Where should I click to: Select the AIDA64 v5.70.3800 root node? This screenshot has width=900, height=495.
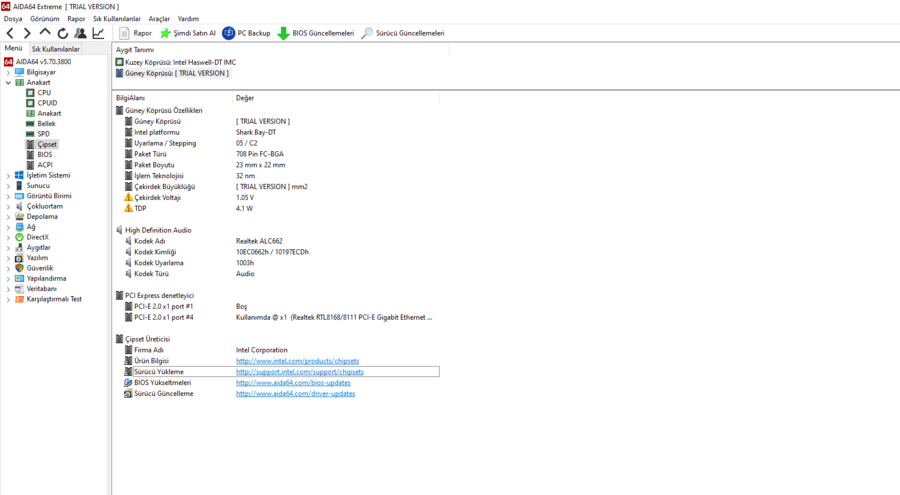pos(38,61)
